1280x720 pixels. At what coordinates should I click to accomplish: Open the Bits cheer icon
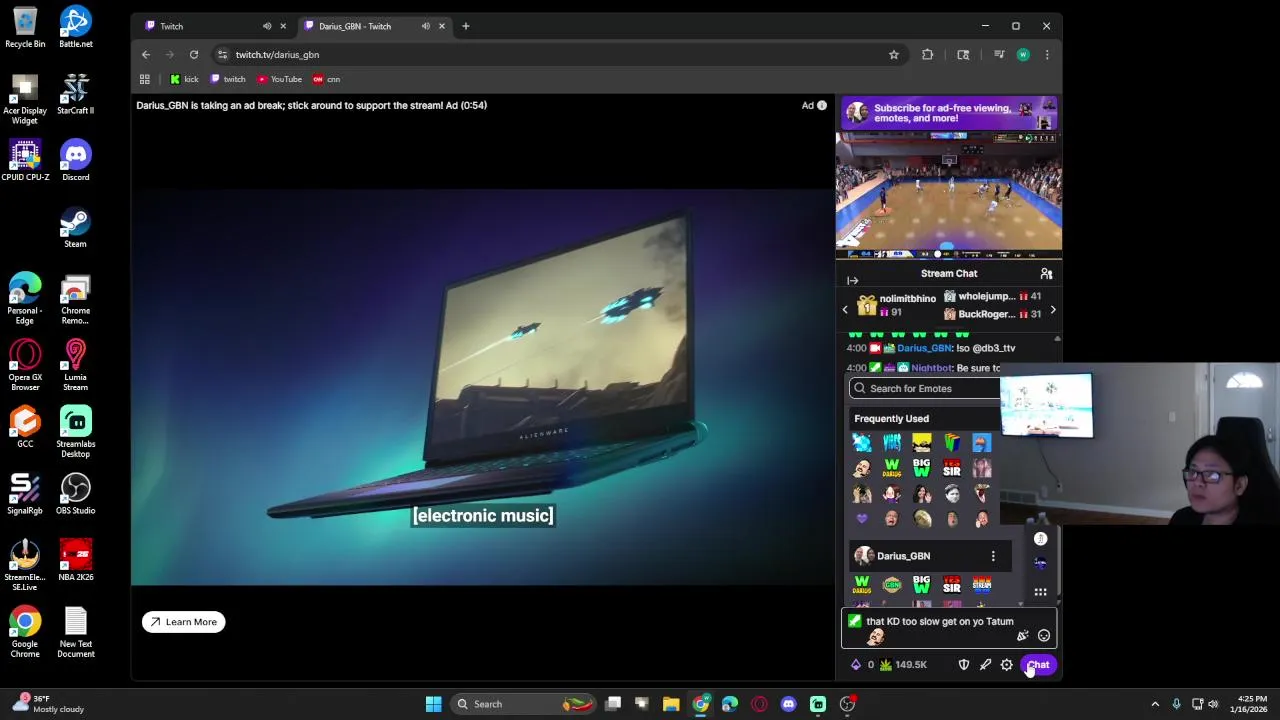[856, 665]
